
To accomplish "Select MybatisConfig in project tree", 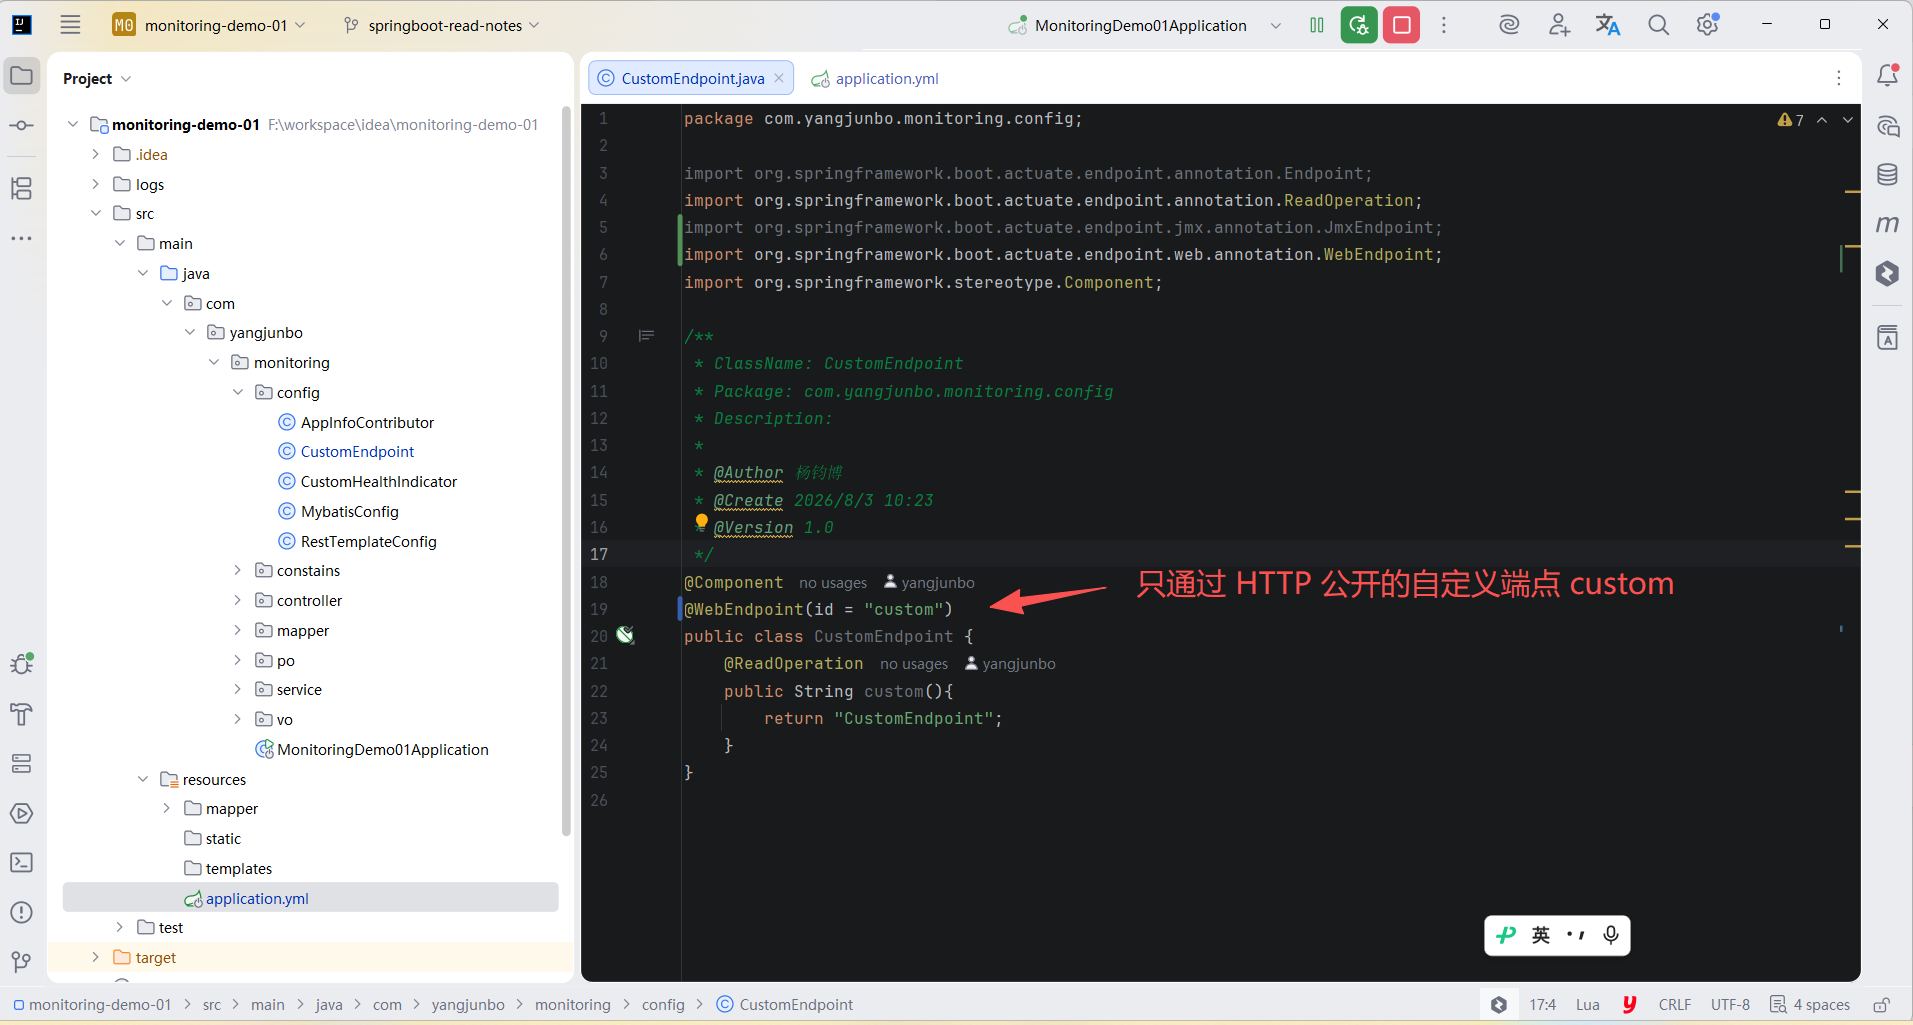I will [x=349, y=511].
